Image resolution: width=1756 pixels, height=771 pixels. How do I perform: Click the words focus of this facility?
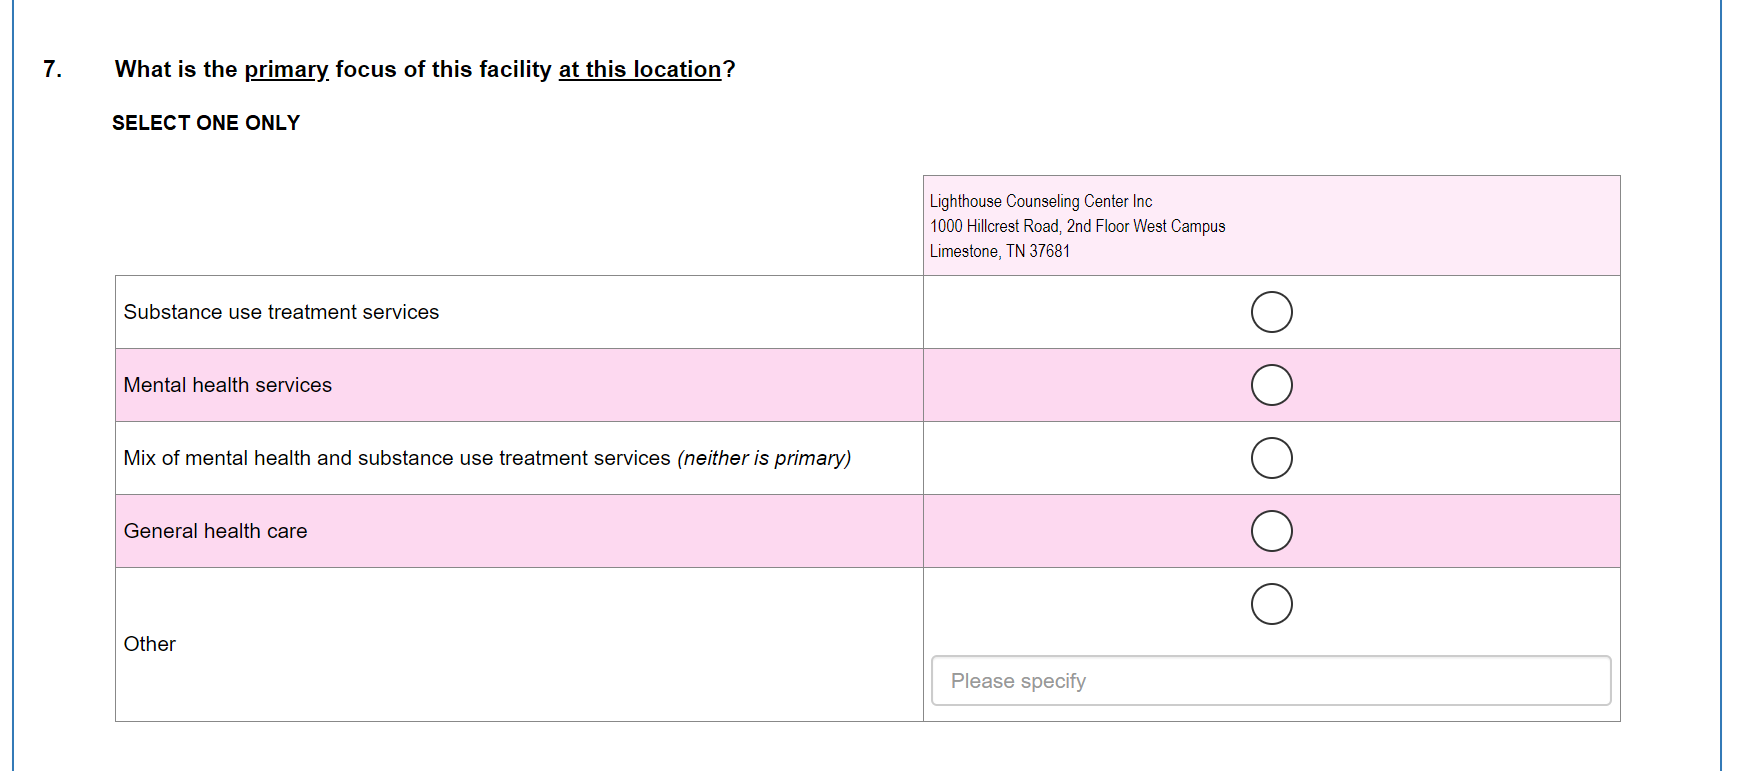coord(443,69)
